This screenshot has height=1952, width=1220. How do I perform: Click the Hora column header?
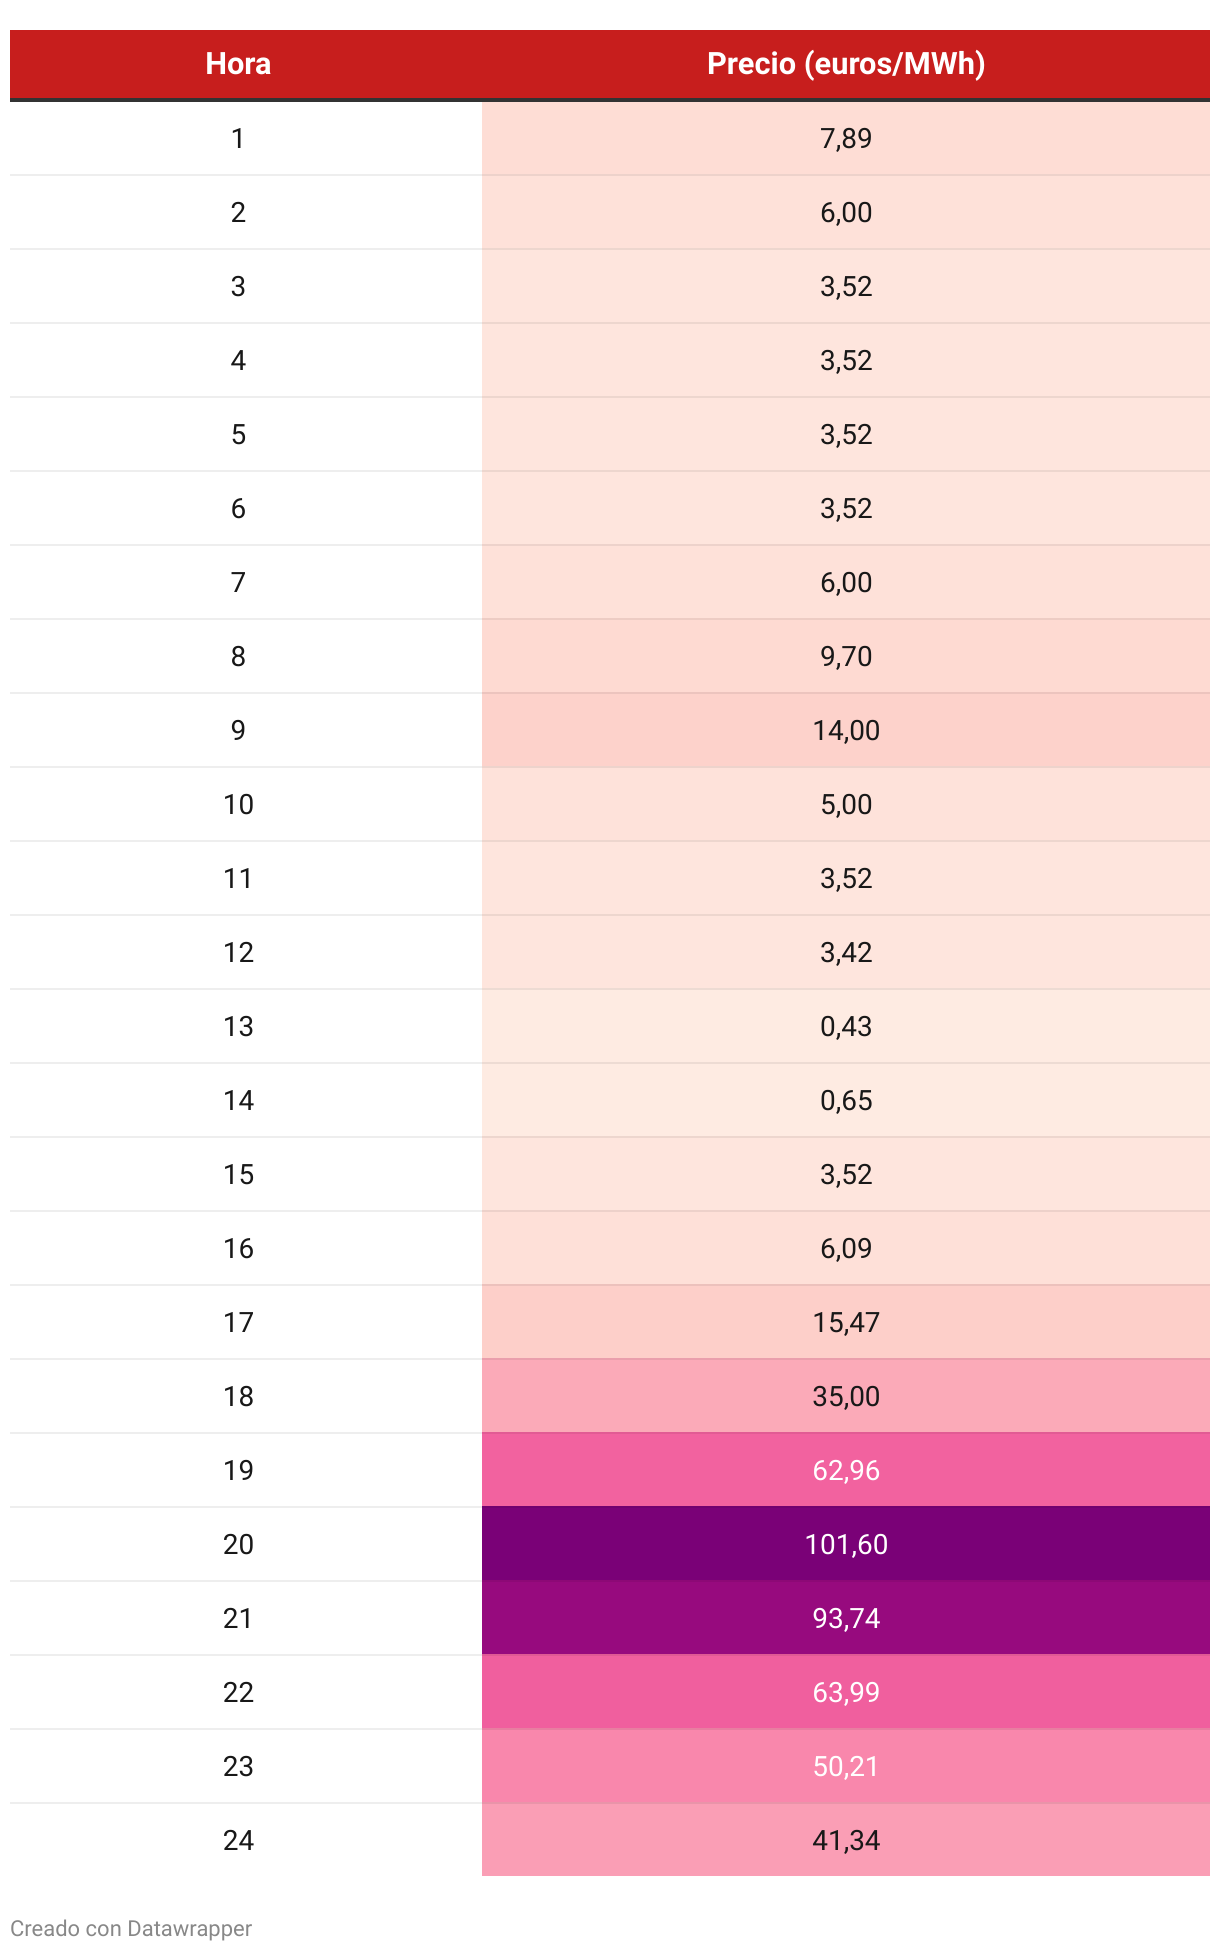coord(238,64)
